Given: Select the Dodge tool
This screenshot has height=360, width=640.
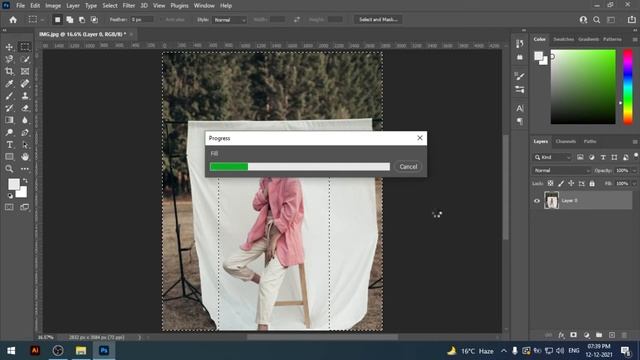Looking at the screenshot, I should point(9,132).
